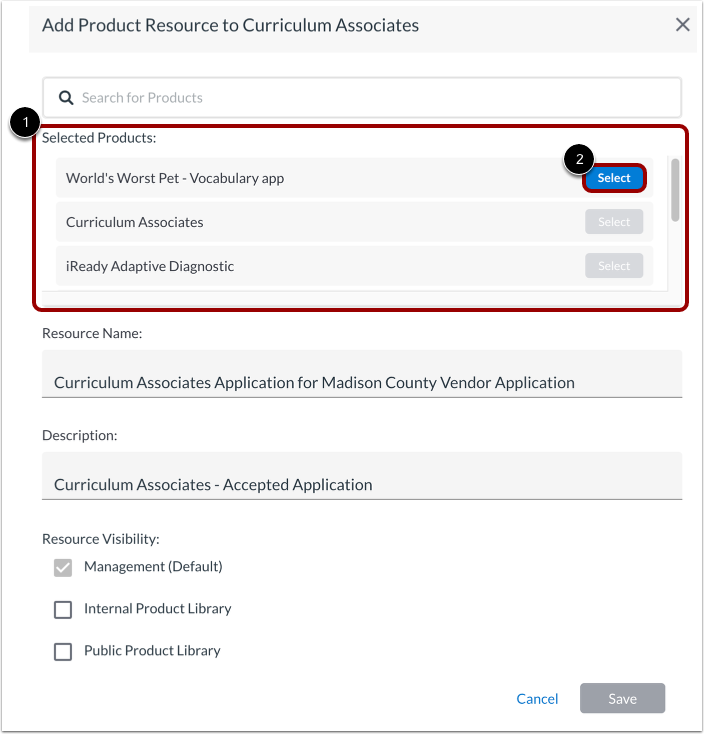Click the Search for Products field
The width and height of the screenshot is (704, 734).
pyautogui.click(x=370, y=98)
